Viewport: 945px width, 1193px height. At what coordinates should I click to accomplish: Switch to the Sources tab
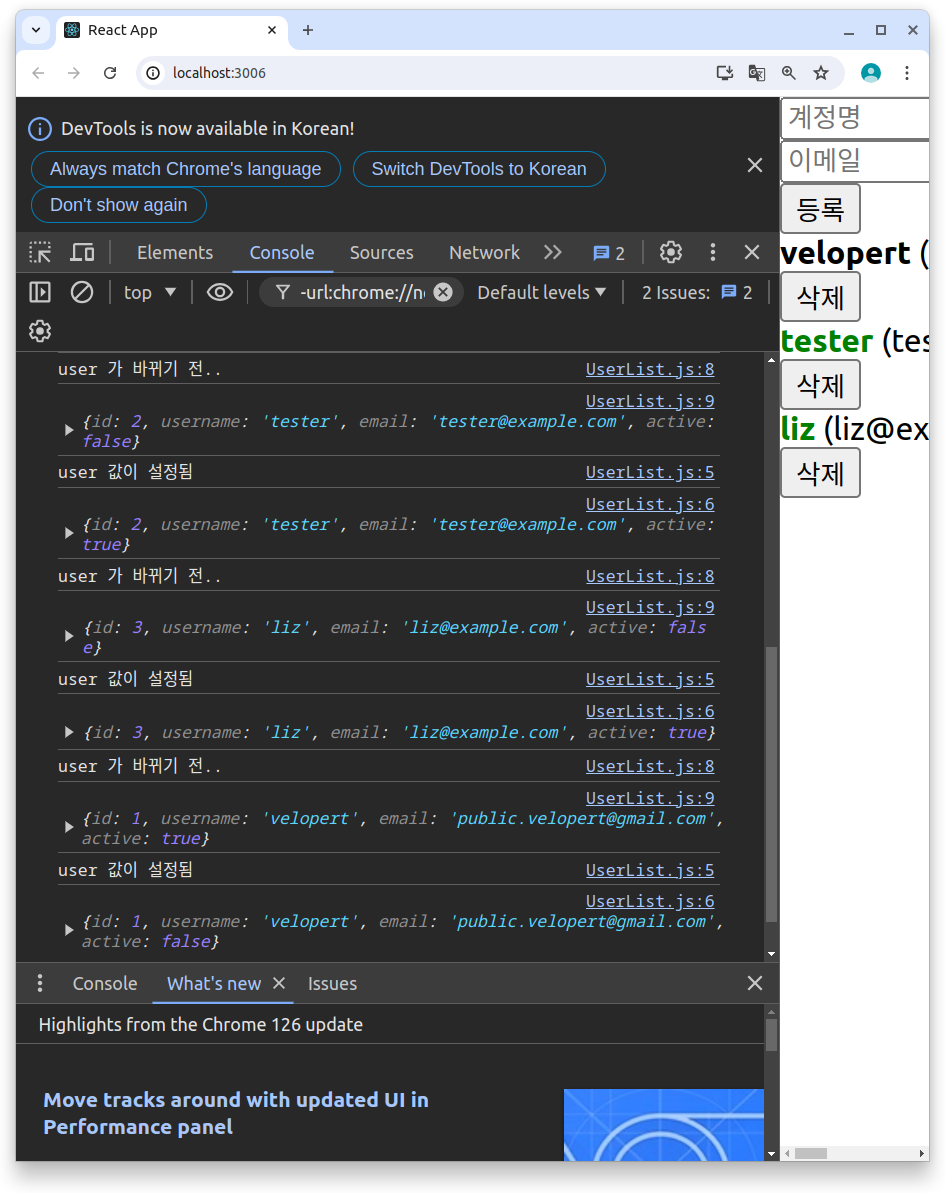click(x=381, y=253)
